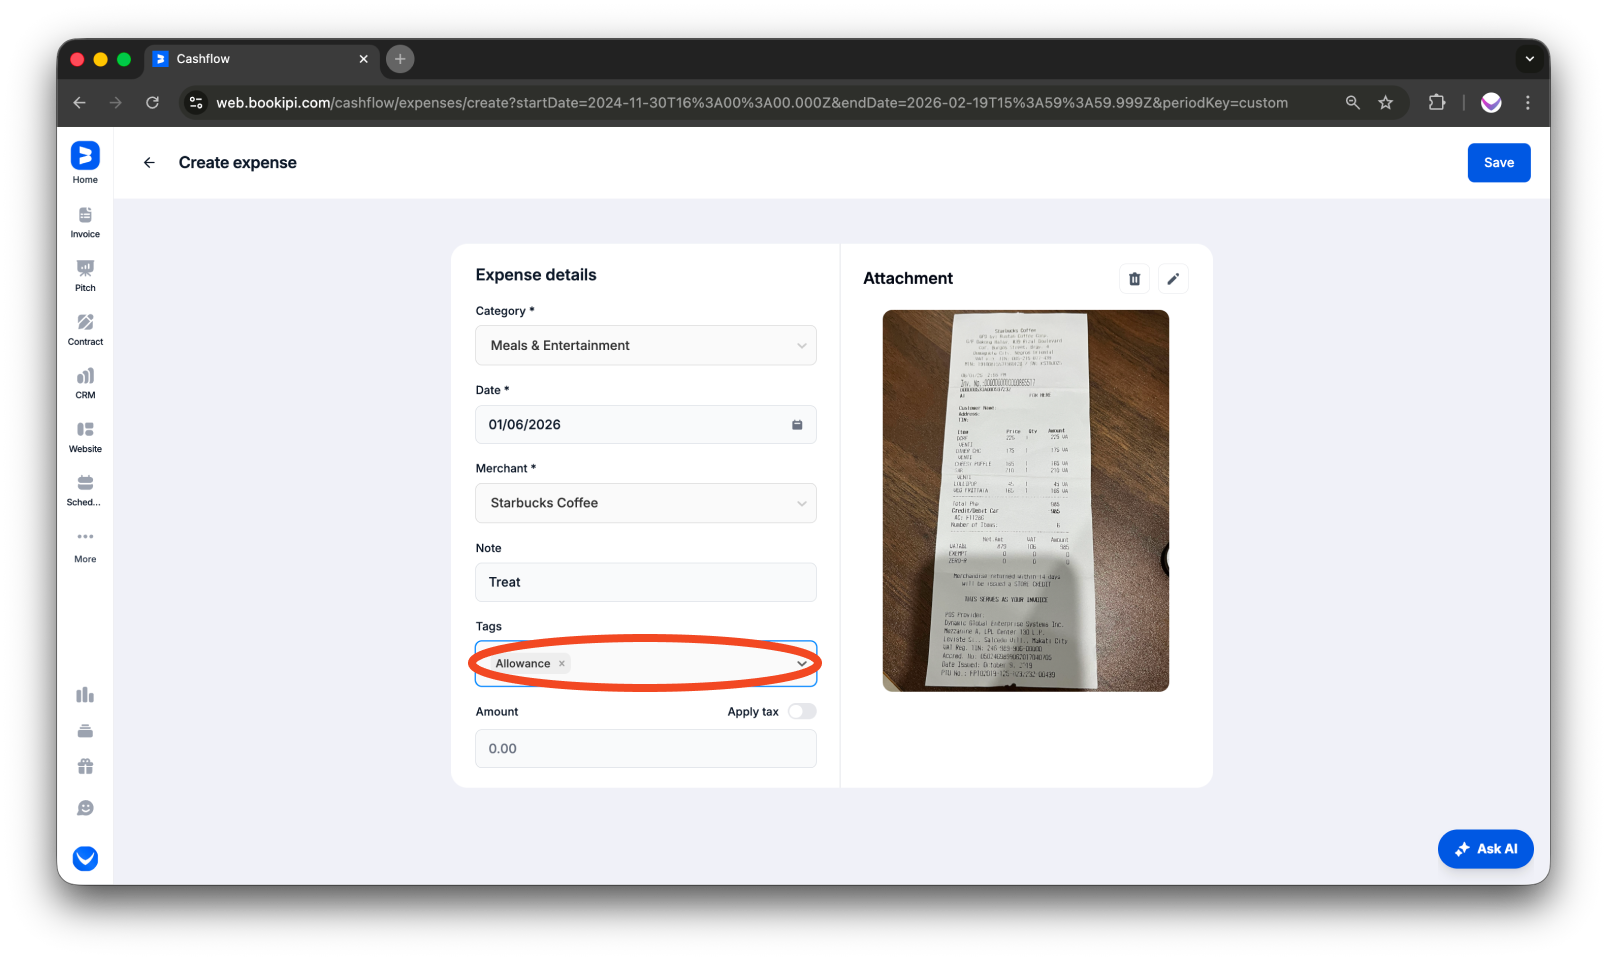Viewport: 1608px width, 960px height.
Task: Click the Note field containing Treat
Action: coord(646,582)
